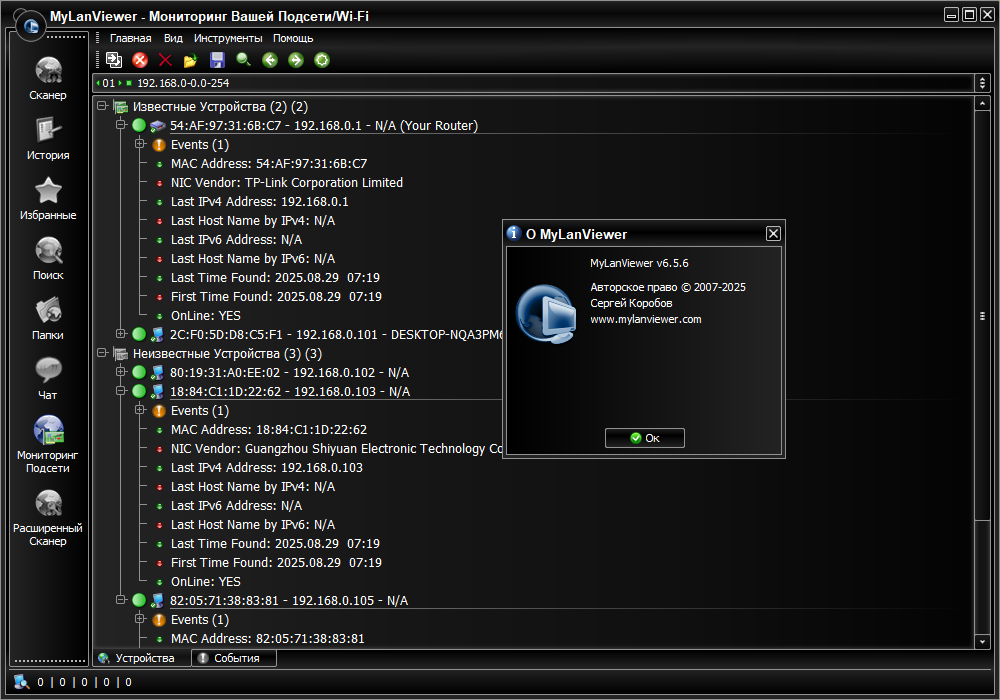The width and height of the screenshot is (1000, 700).
Task: Collapse the 18:84:C1:1D:22:62 device node
Action: point(121,391)
